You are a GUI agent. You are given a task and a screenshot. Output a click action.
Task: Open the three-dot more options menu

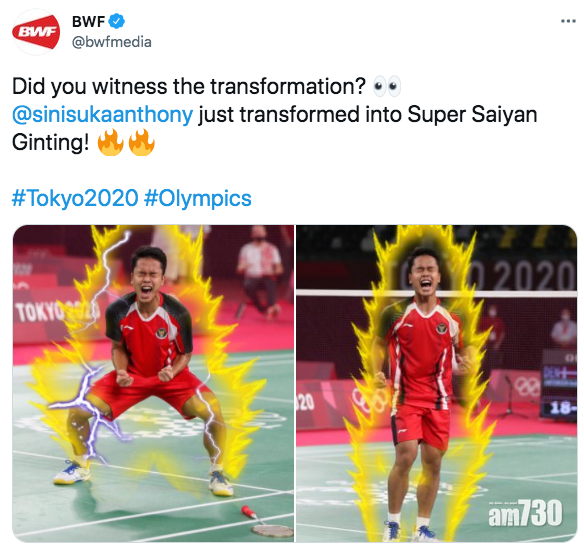click(x=568, y=21)
